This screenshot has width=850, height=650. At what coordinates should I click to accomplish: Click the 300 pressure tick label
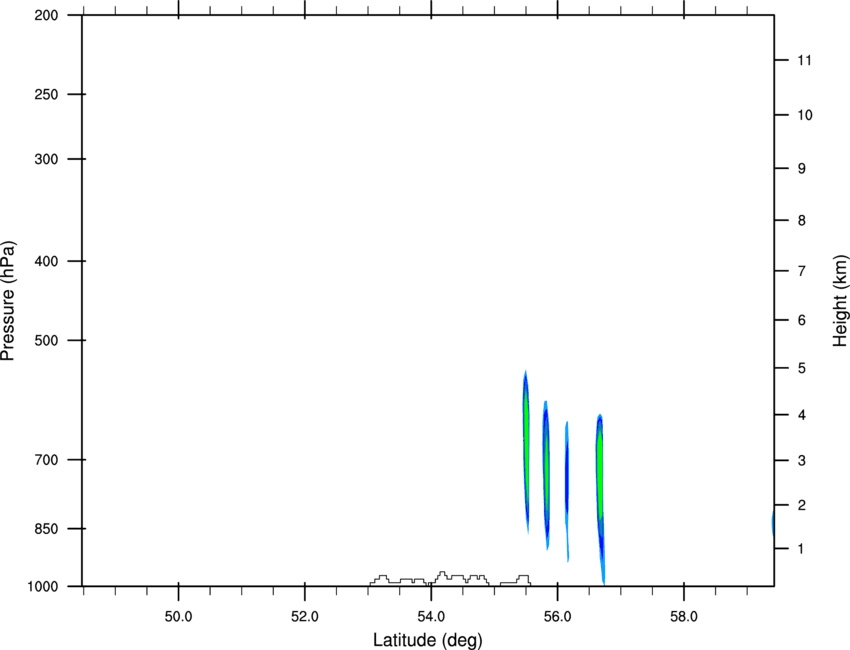[46, 159]
